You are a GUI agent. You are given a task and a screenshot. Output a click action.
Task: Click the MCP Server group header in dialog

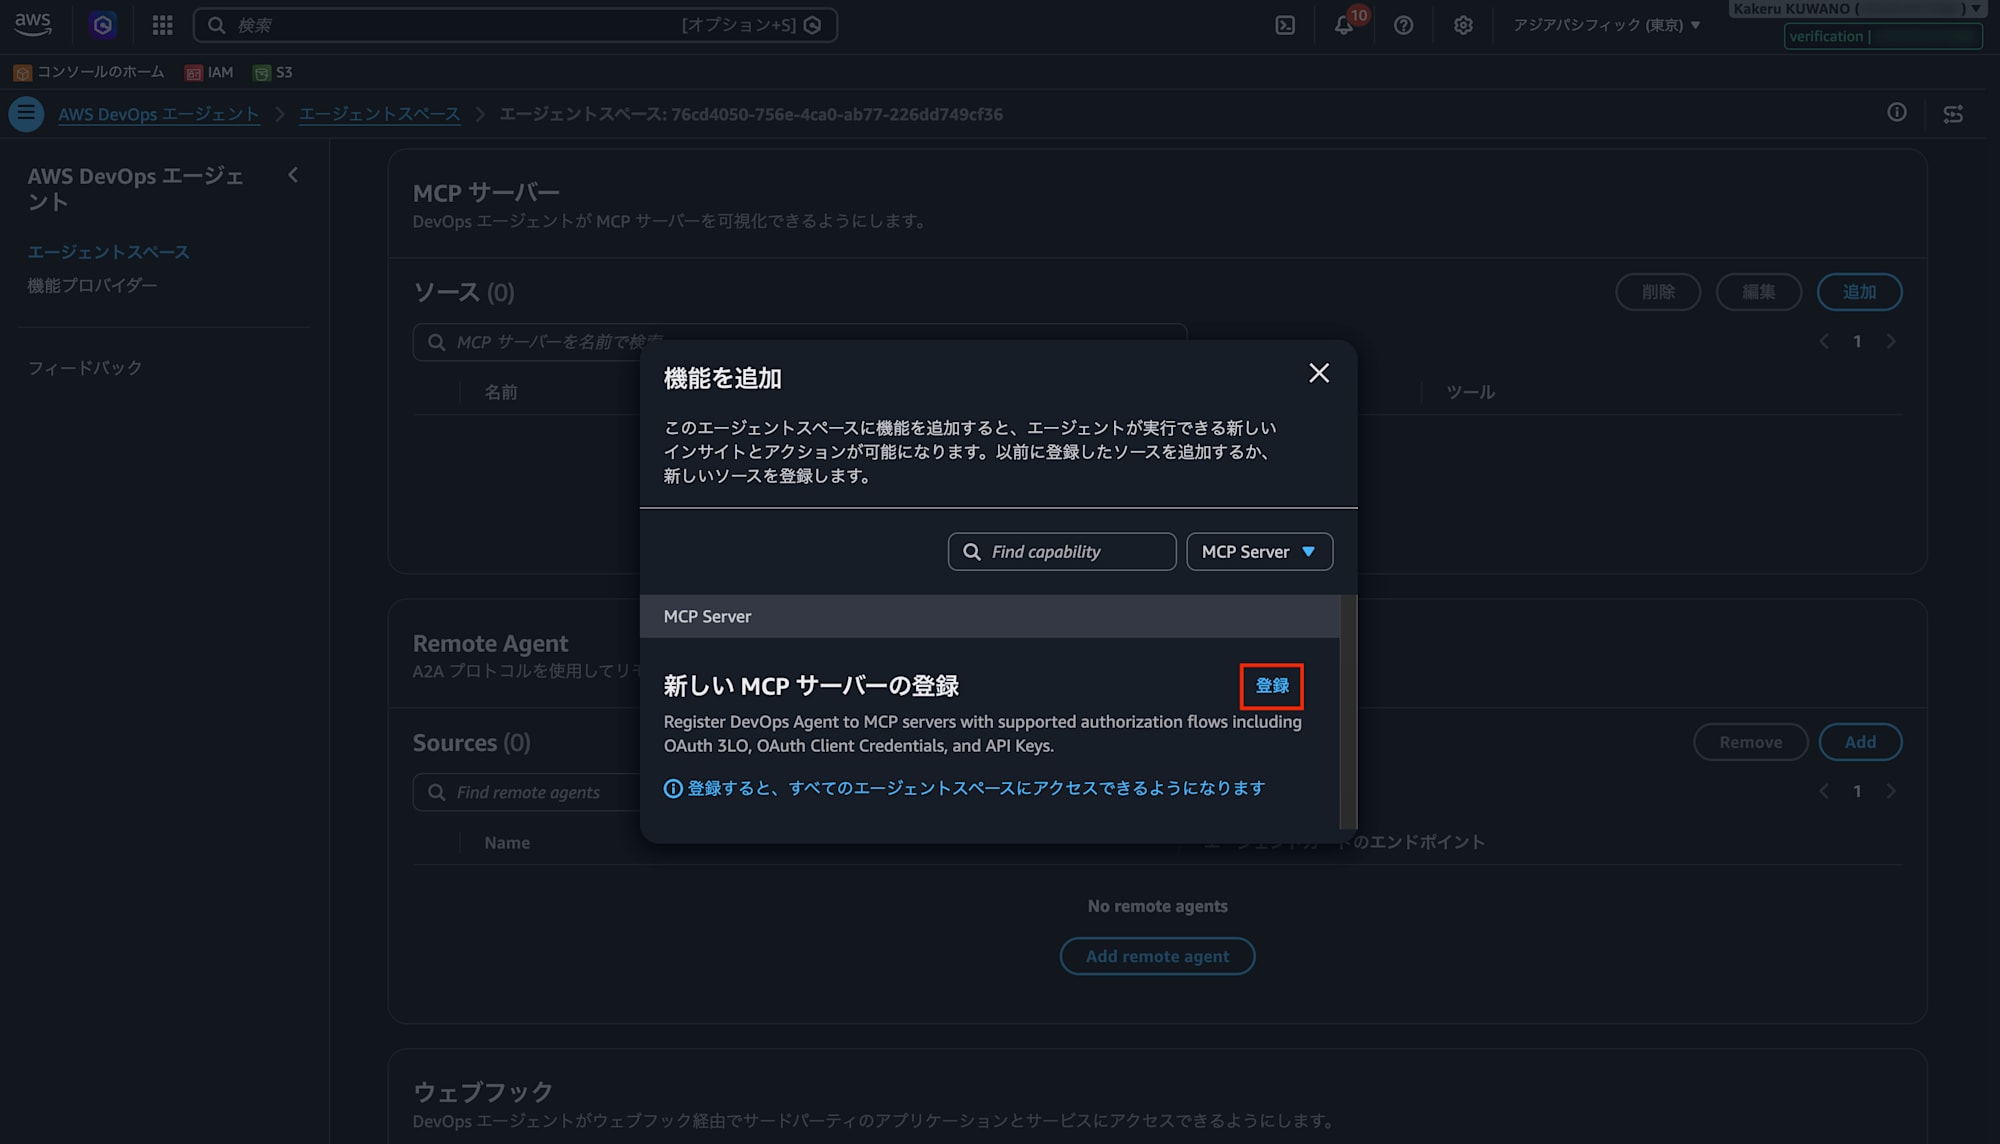tap(990, 617)
